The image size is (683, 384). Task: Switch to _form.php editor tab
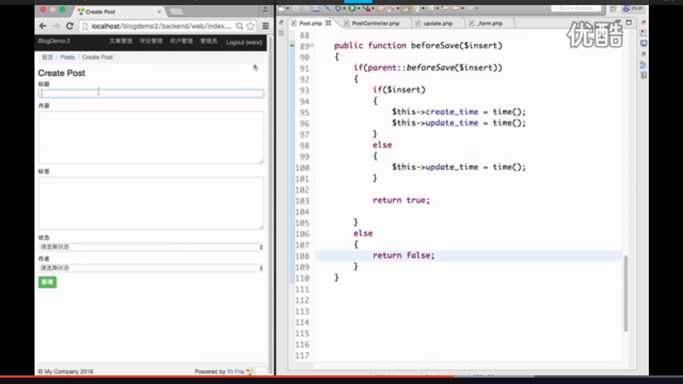click(490, 23)
